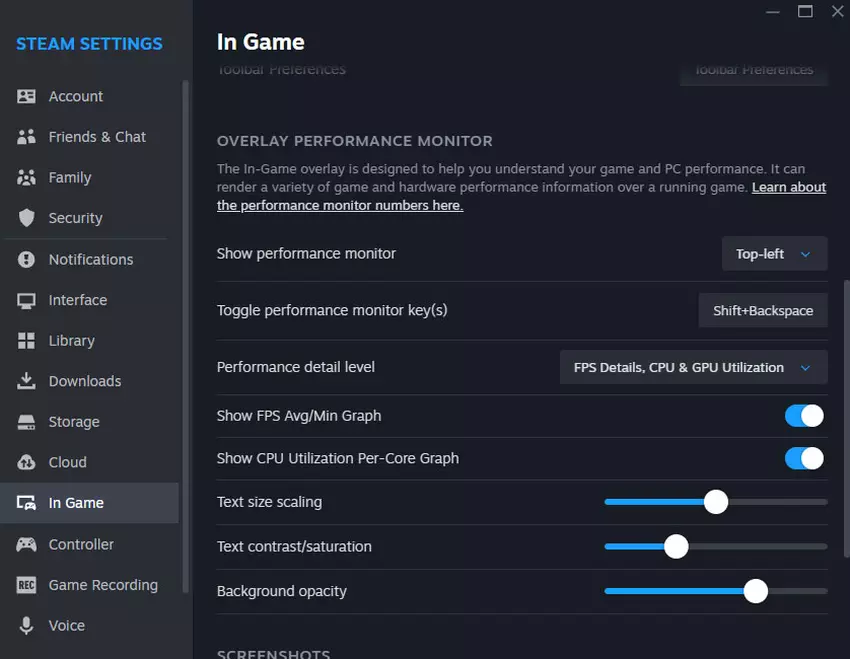Click the Controller gamepad icon
The height and width of the screenshot is (659, 850).
pos(28,544)
